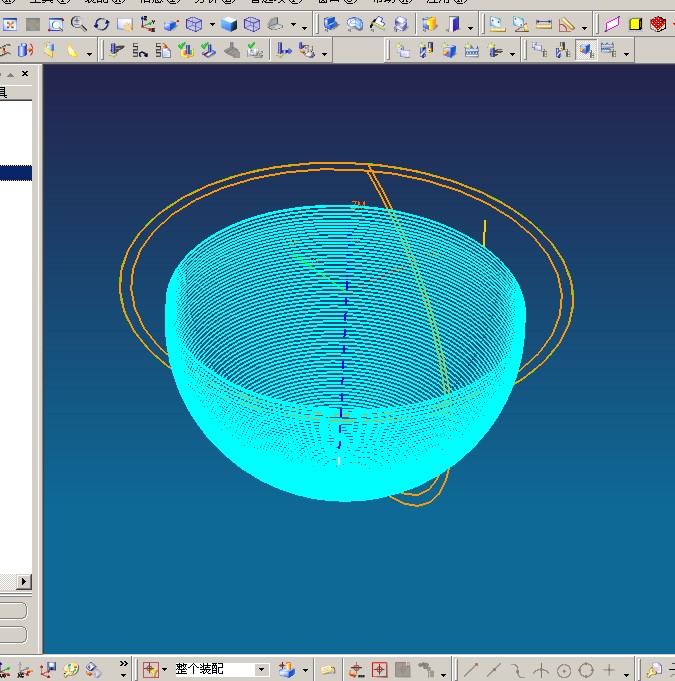Screen dimensions: 675x681
Task: Click the color palette icon in bottom toolbar
Action: (71, 670)
